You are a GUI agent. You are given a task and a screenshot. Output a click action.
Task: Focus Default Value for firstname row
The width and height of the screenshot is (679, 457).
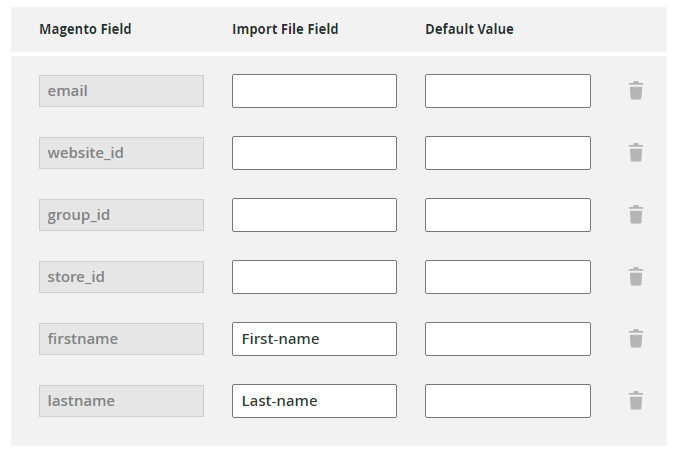(x=507, y=339)
